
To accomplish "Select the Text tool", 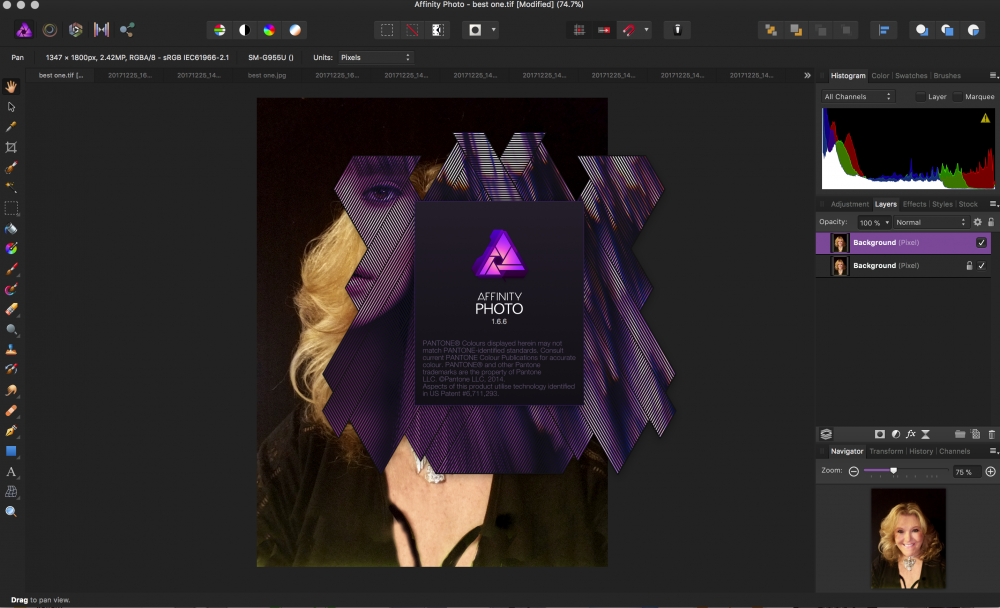I will click(x=12, y=470).
